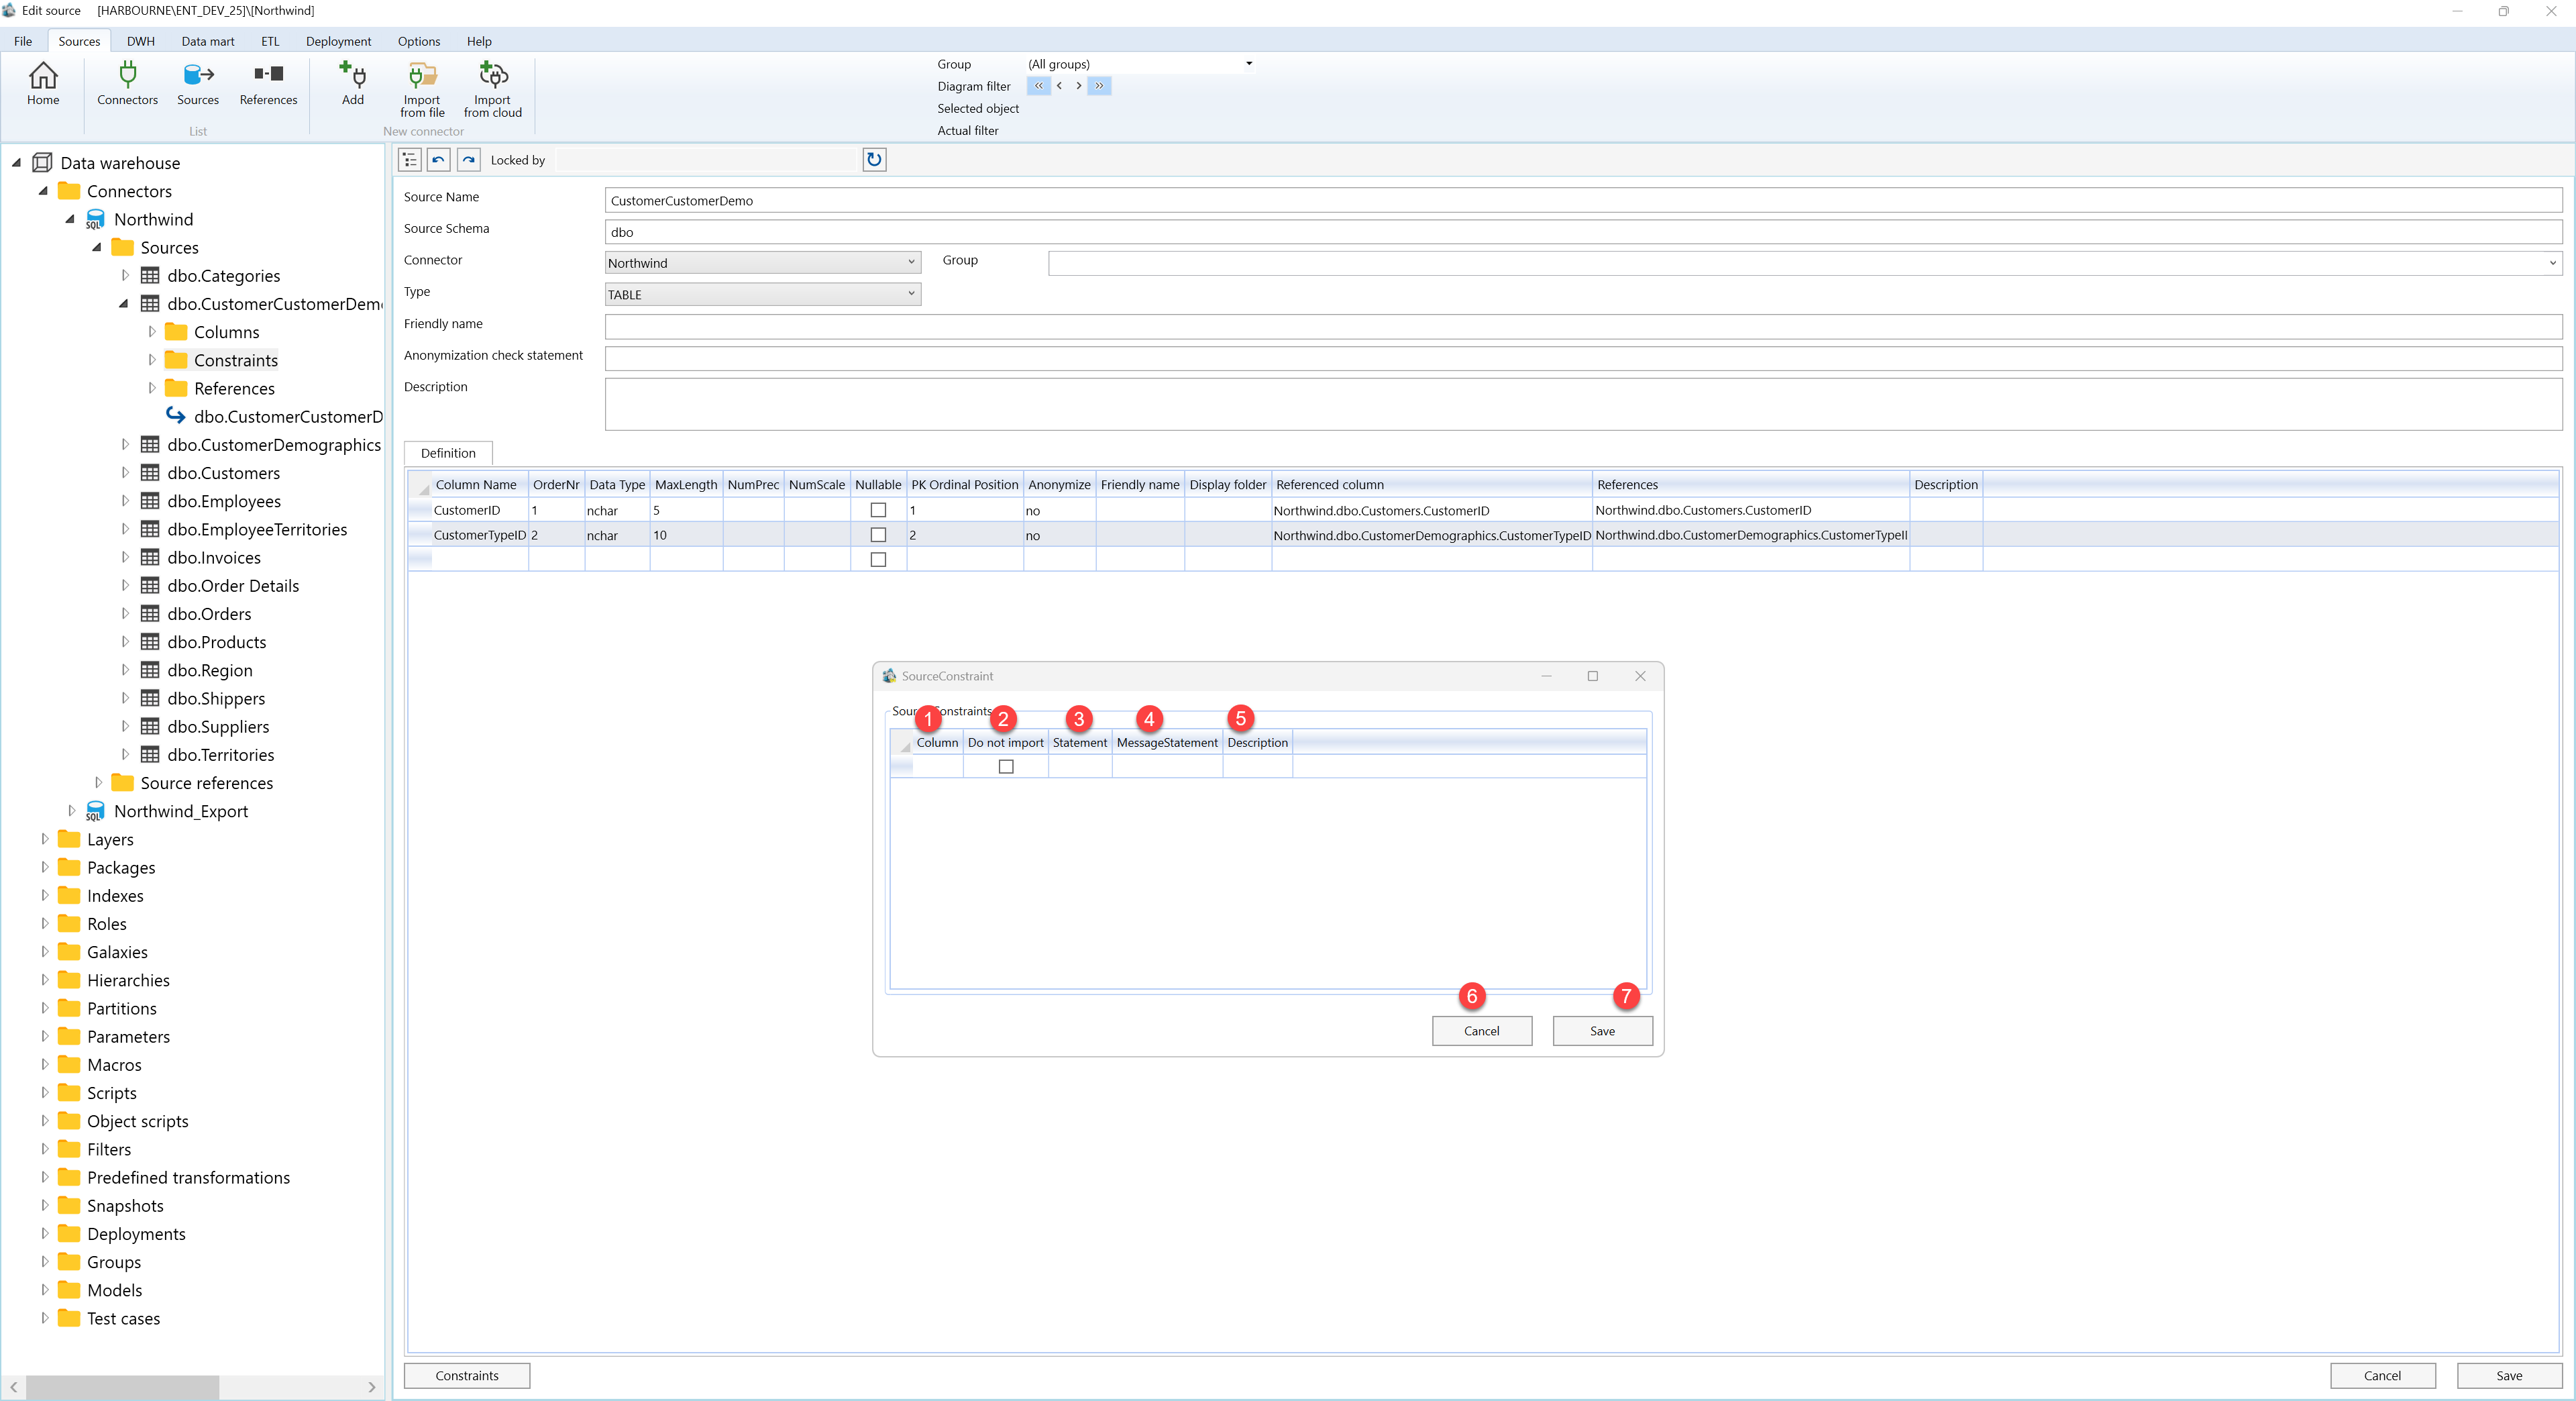Open the Home ribbon icon
Screen dimensions: 2576x1401
tap(43, 83)
